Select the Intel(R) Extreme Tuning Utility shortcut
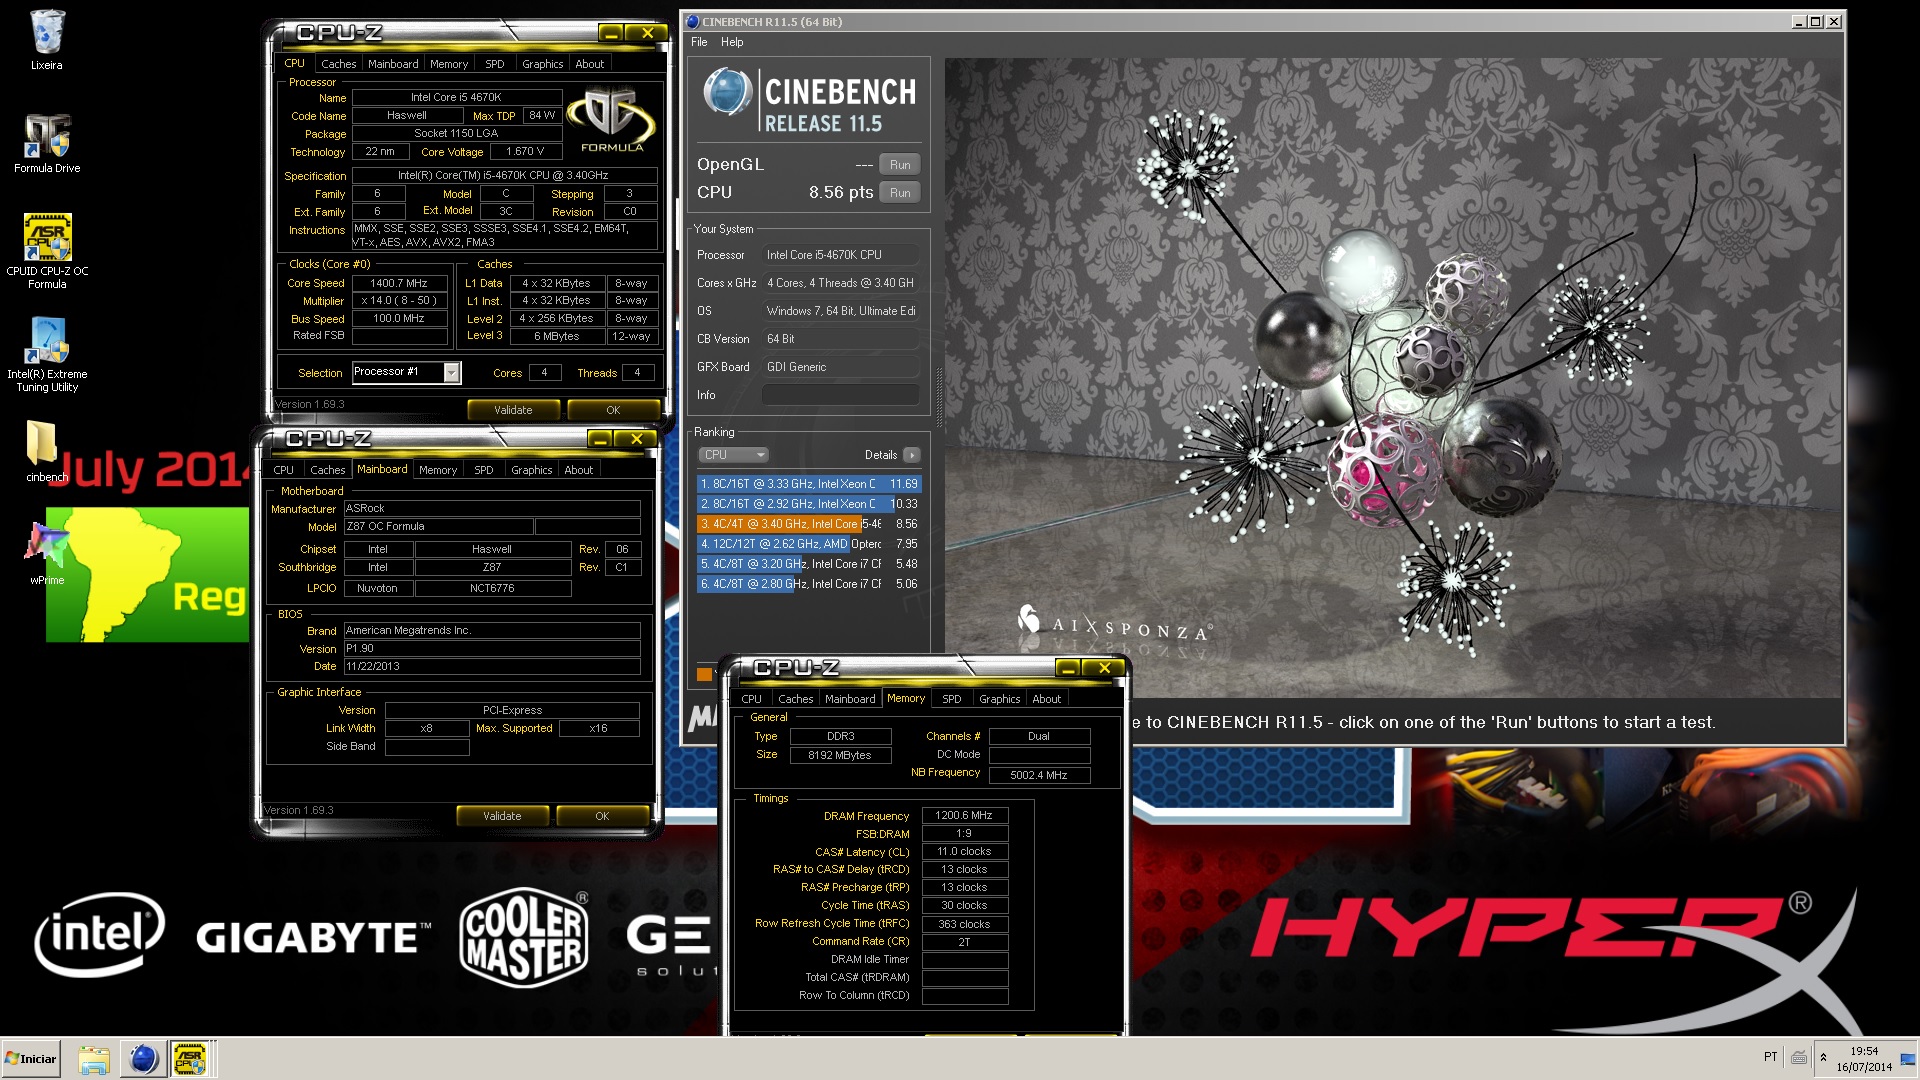Viewport: 1920px width, 1080px height. coord(47,355)
